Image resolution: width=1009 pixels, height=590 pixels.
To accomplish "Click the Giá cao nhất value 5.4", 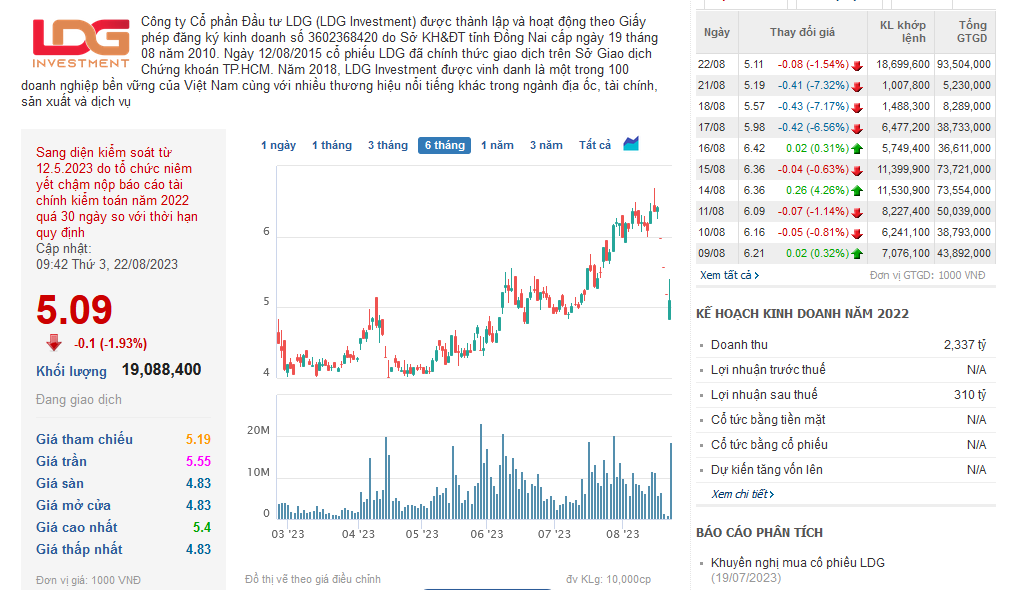I will (x=202, y=528).
